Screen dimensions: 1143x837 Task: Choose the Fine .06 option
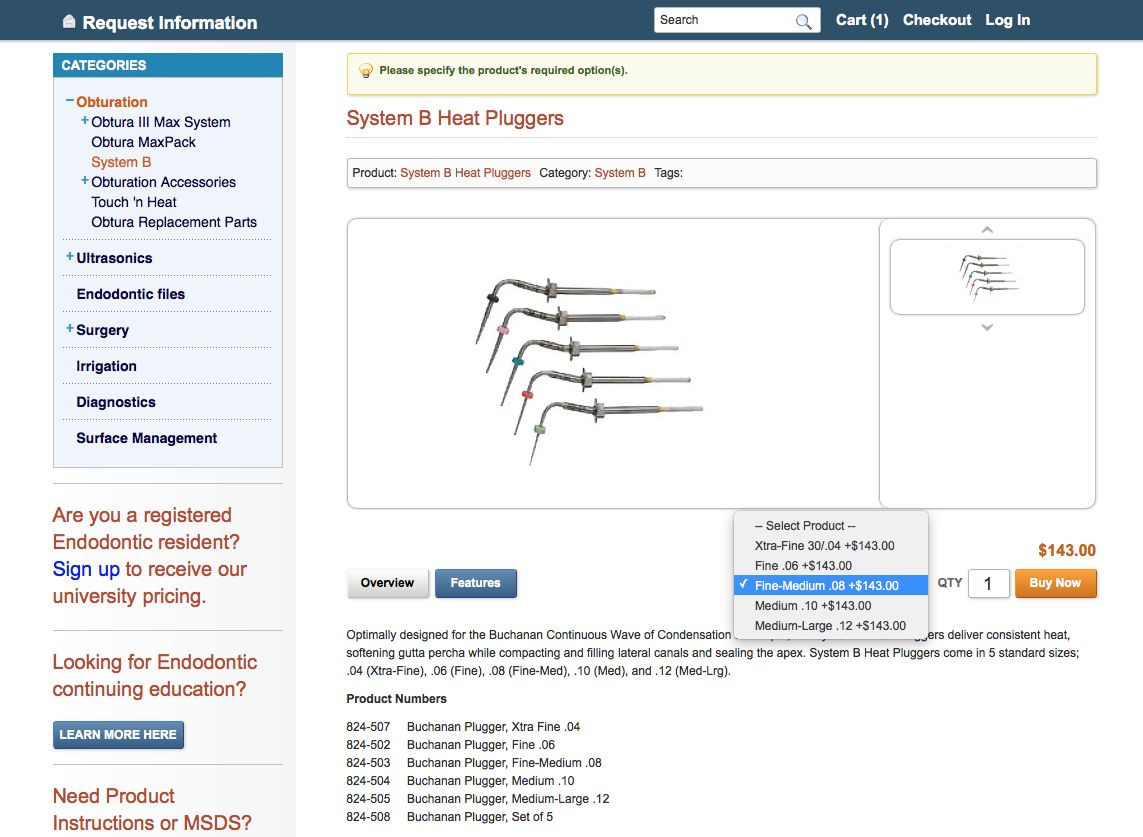coord(831,566)
